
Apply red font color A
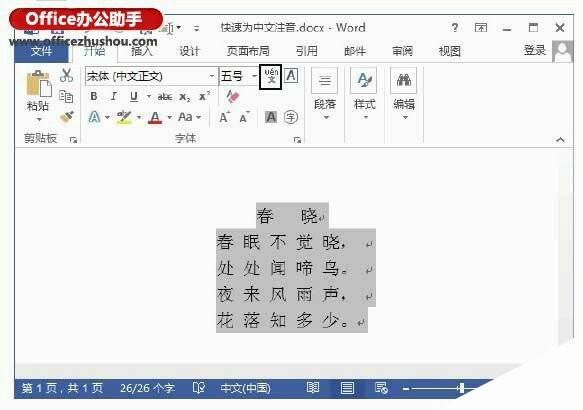tap(155, 117)
